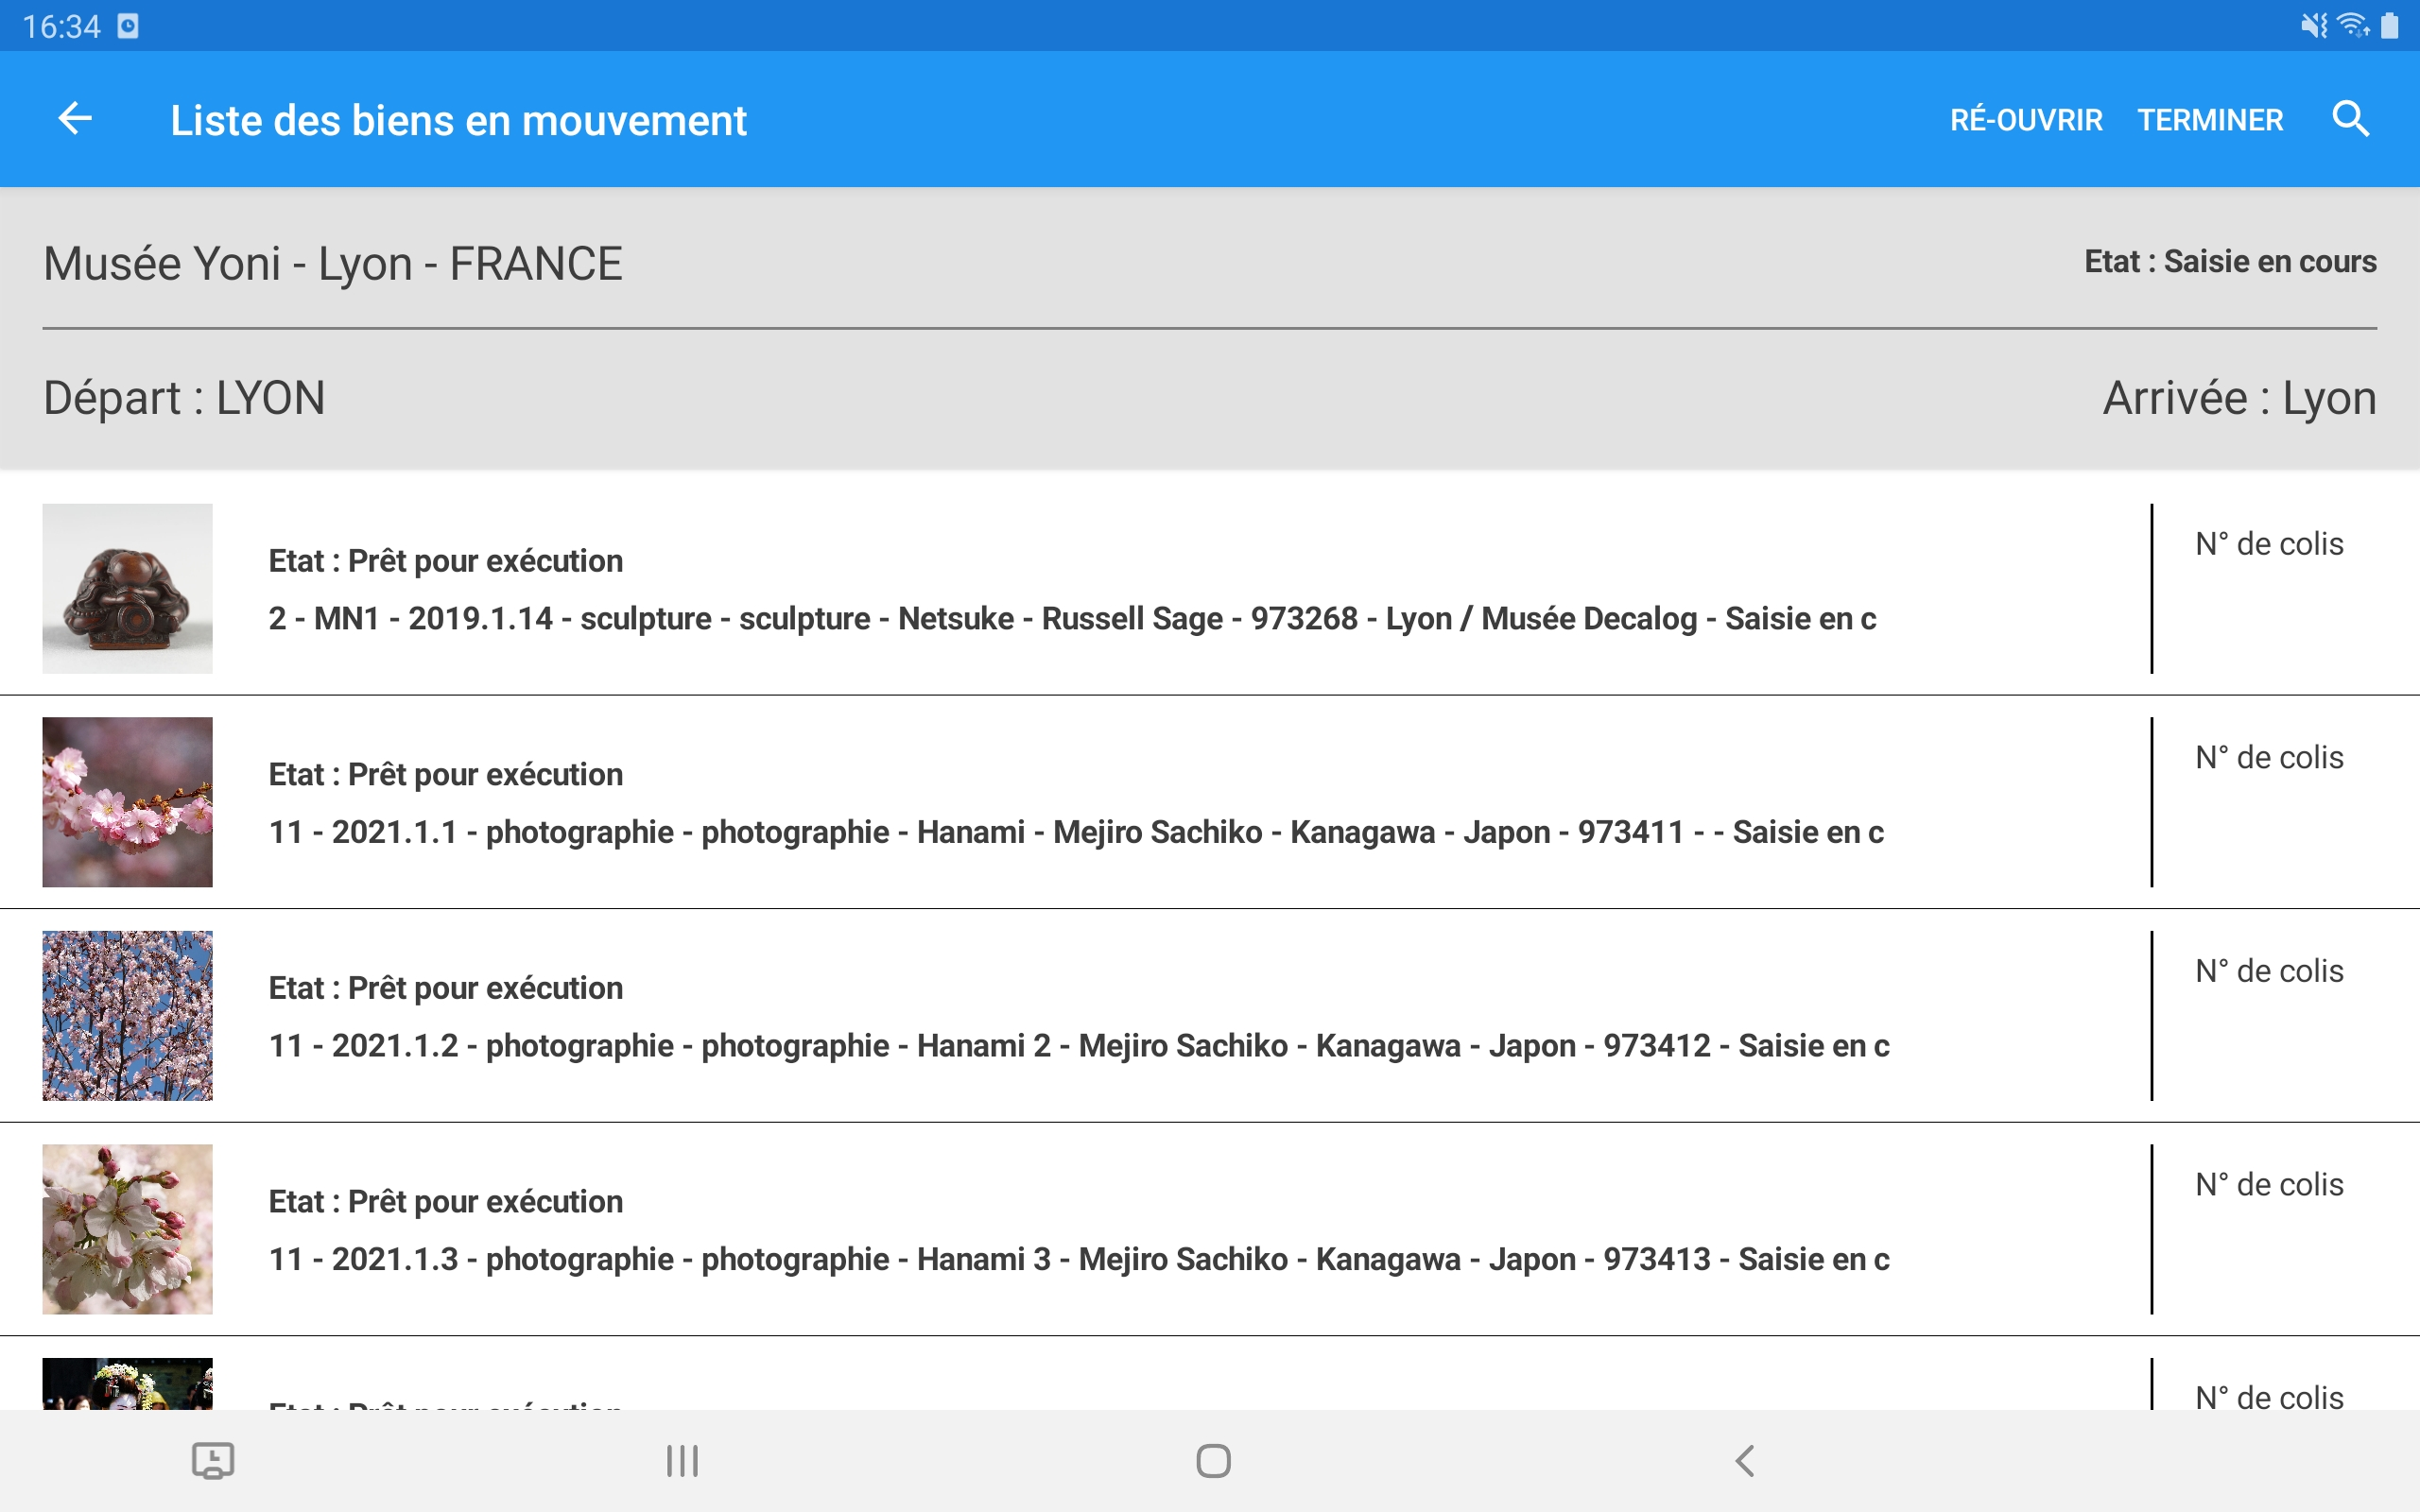The height and width of the screenshot is (1512, 2420).
Task: Open the screenshot tool in the navigation bar
Action: pos(213,1460)
